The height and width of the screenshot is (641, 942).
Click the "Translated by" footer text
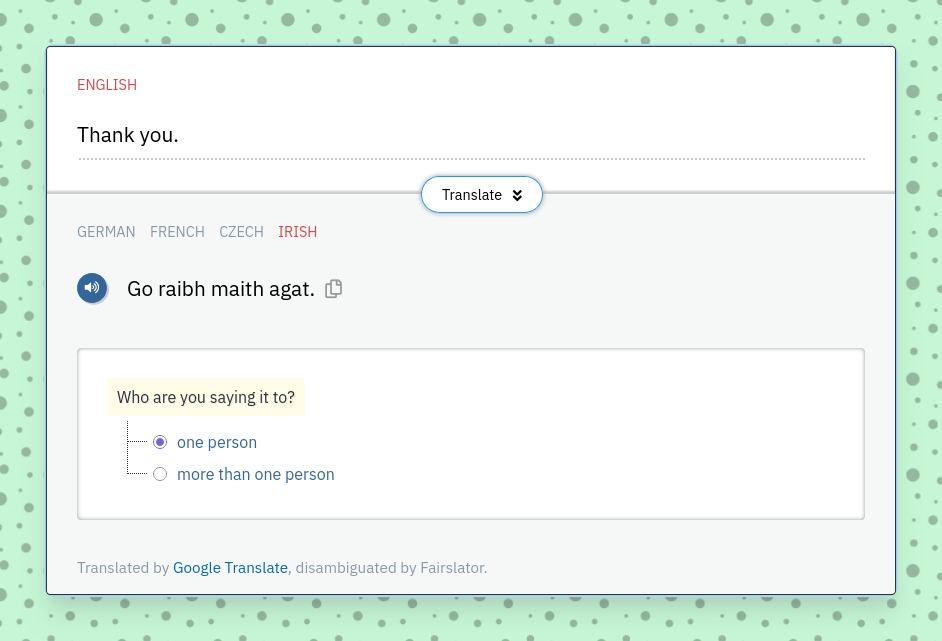click(123, 568)
